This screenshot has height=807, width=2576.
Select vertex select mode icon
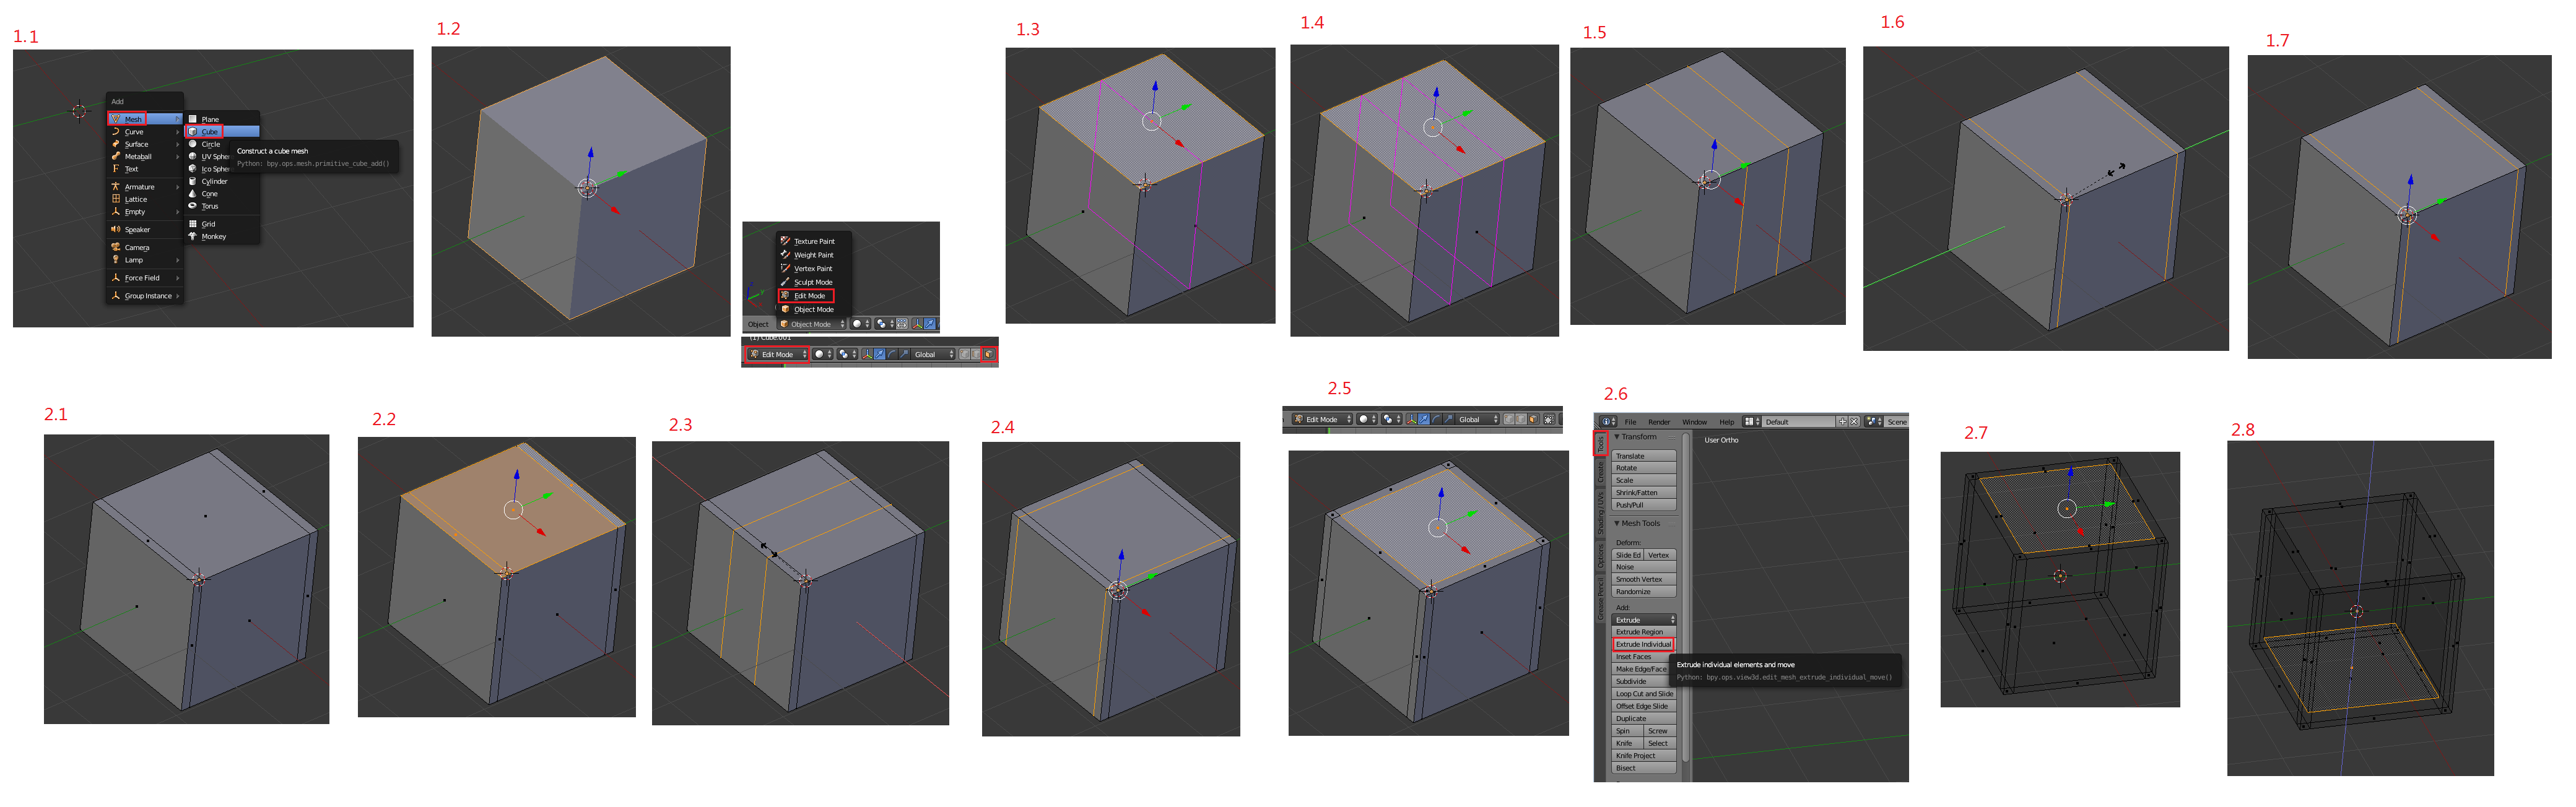click(965, 355)
